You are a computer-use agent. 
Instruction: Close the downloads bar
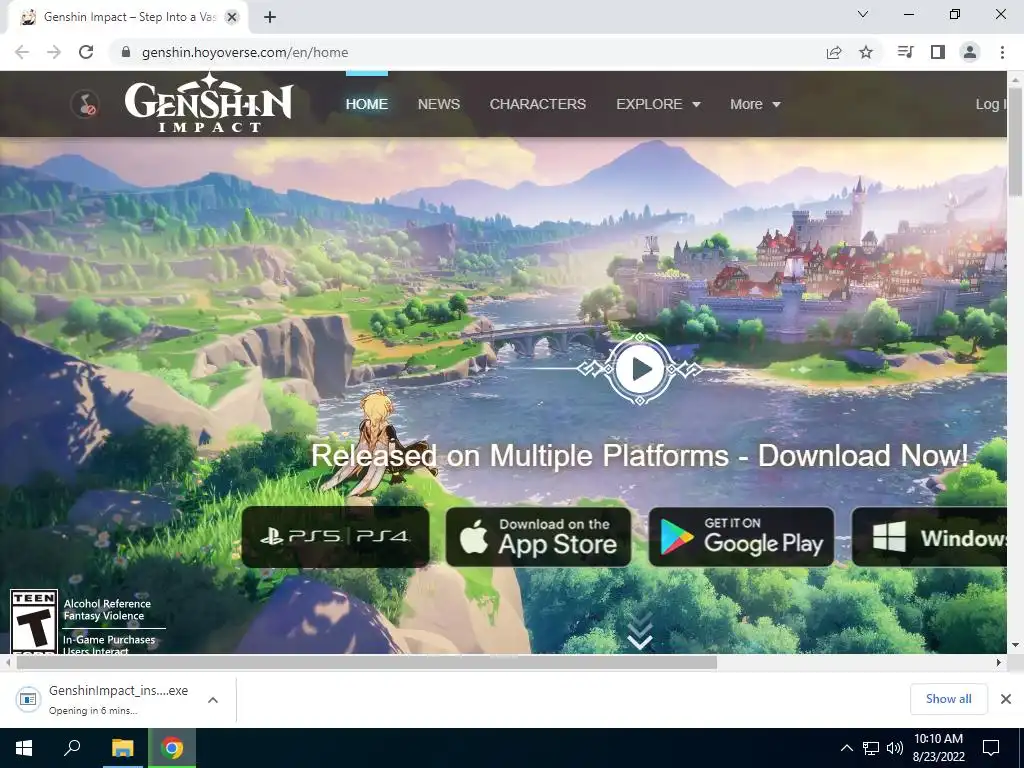[x=1006, y=699]
